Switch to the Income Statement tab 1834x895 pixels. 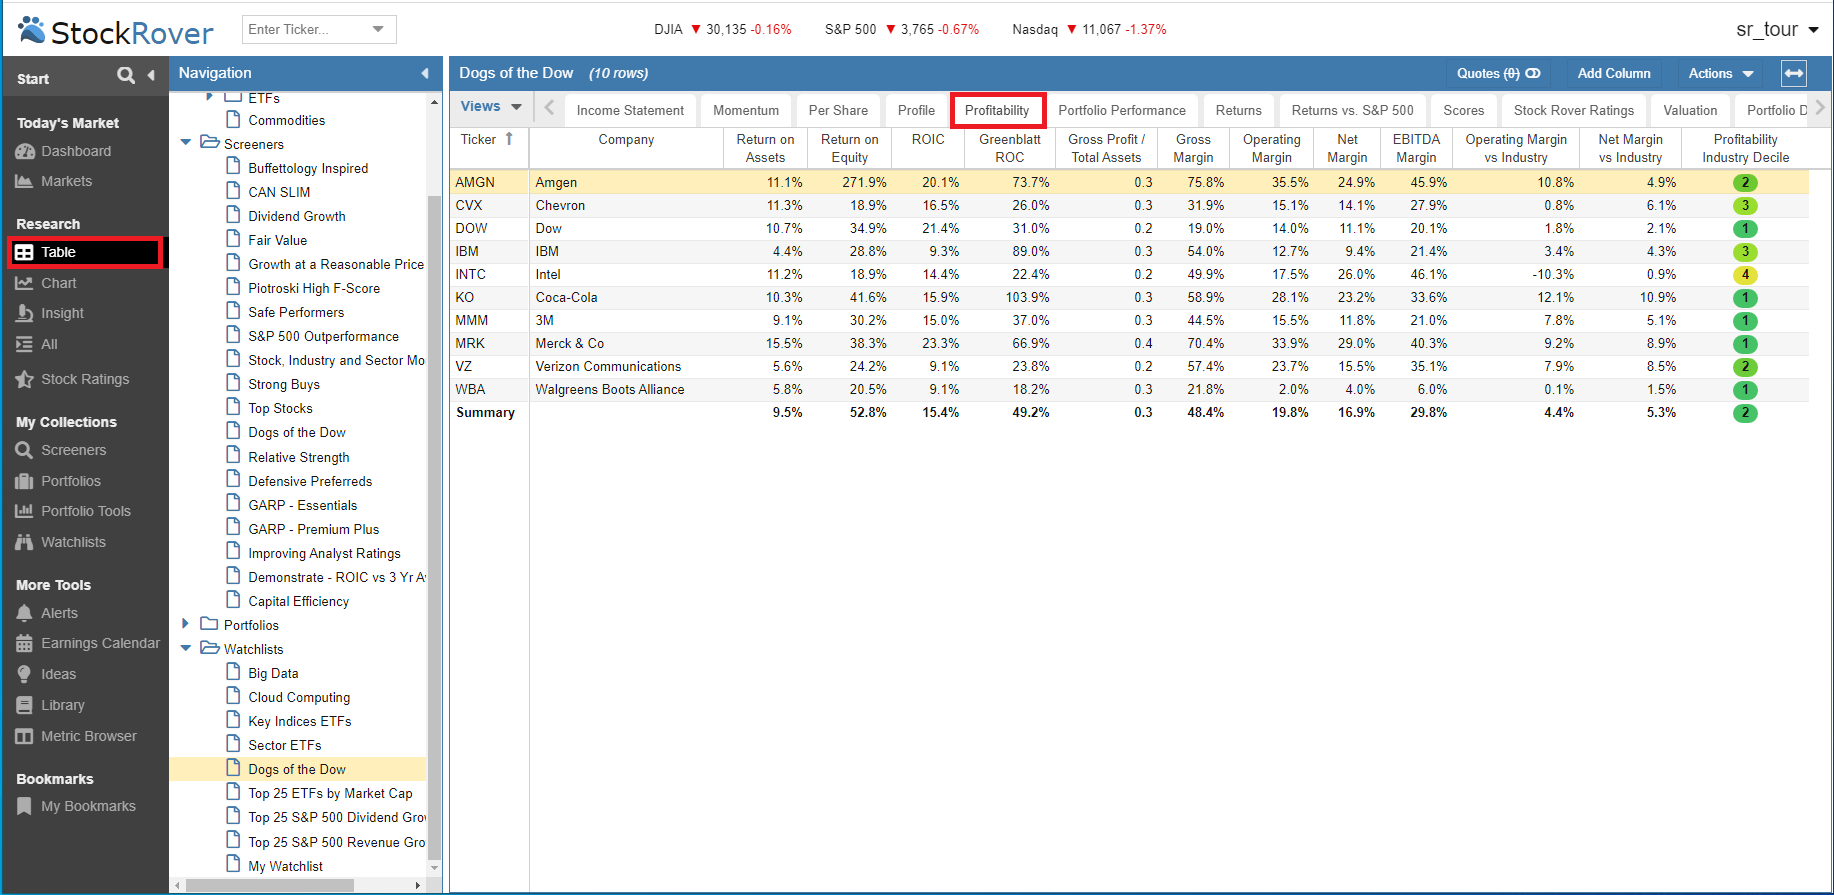click(630, 110)
